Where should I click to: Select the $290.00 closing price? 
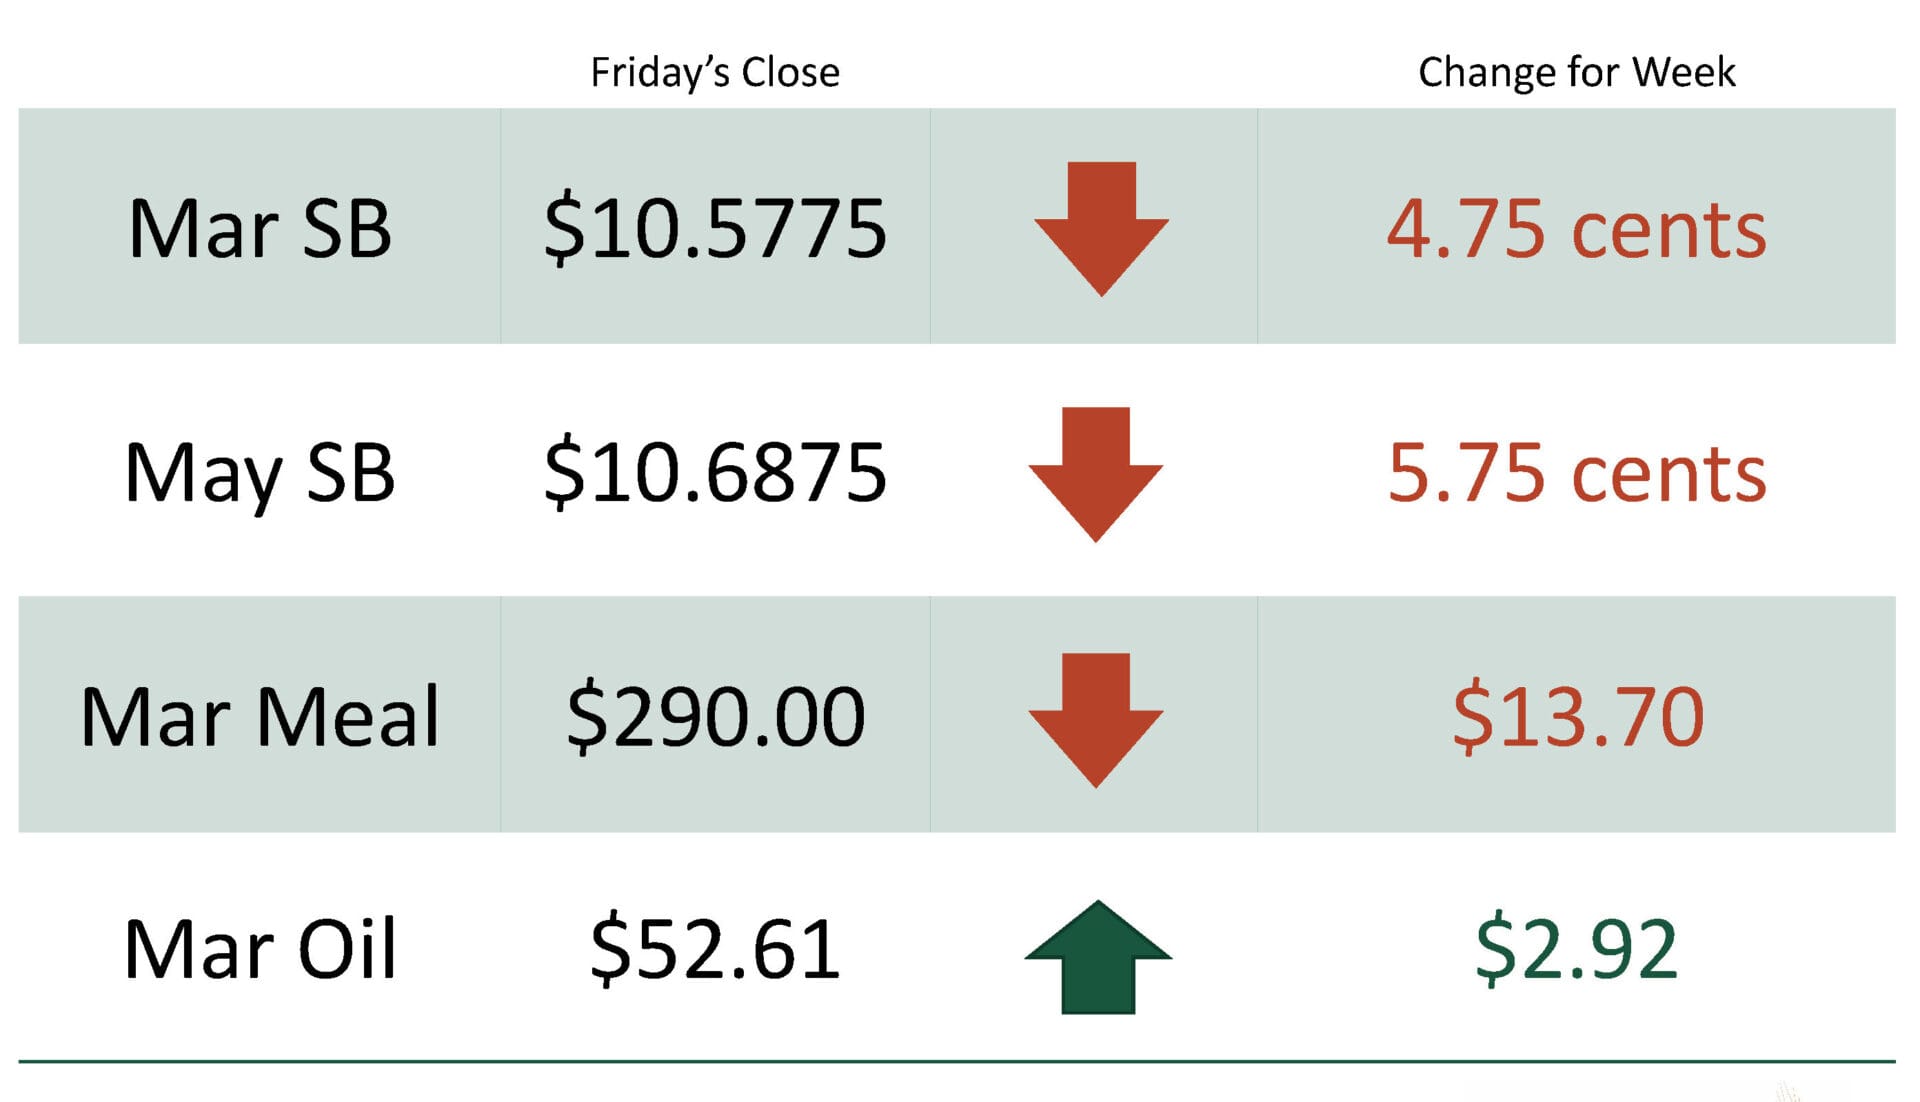tap(715, 717)
